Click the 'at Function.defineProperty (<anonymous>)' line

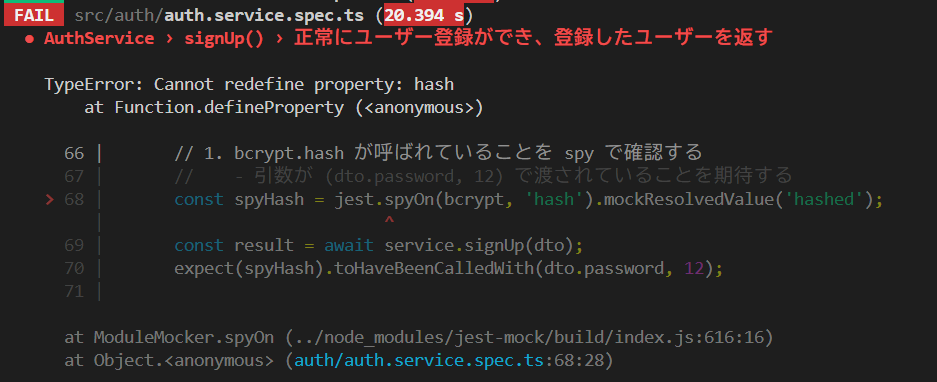(283, 108)
